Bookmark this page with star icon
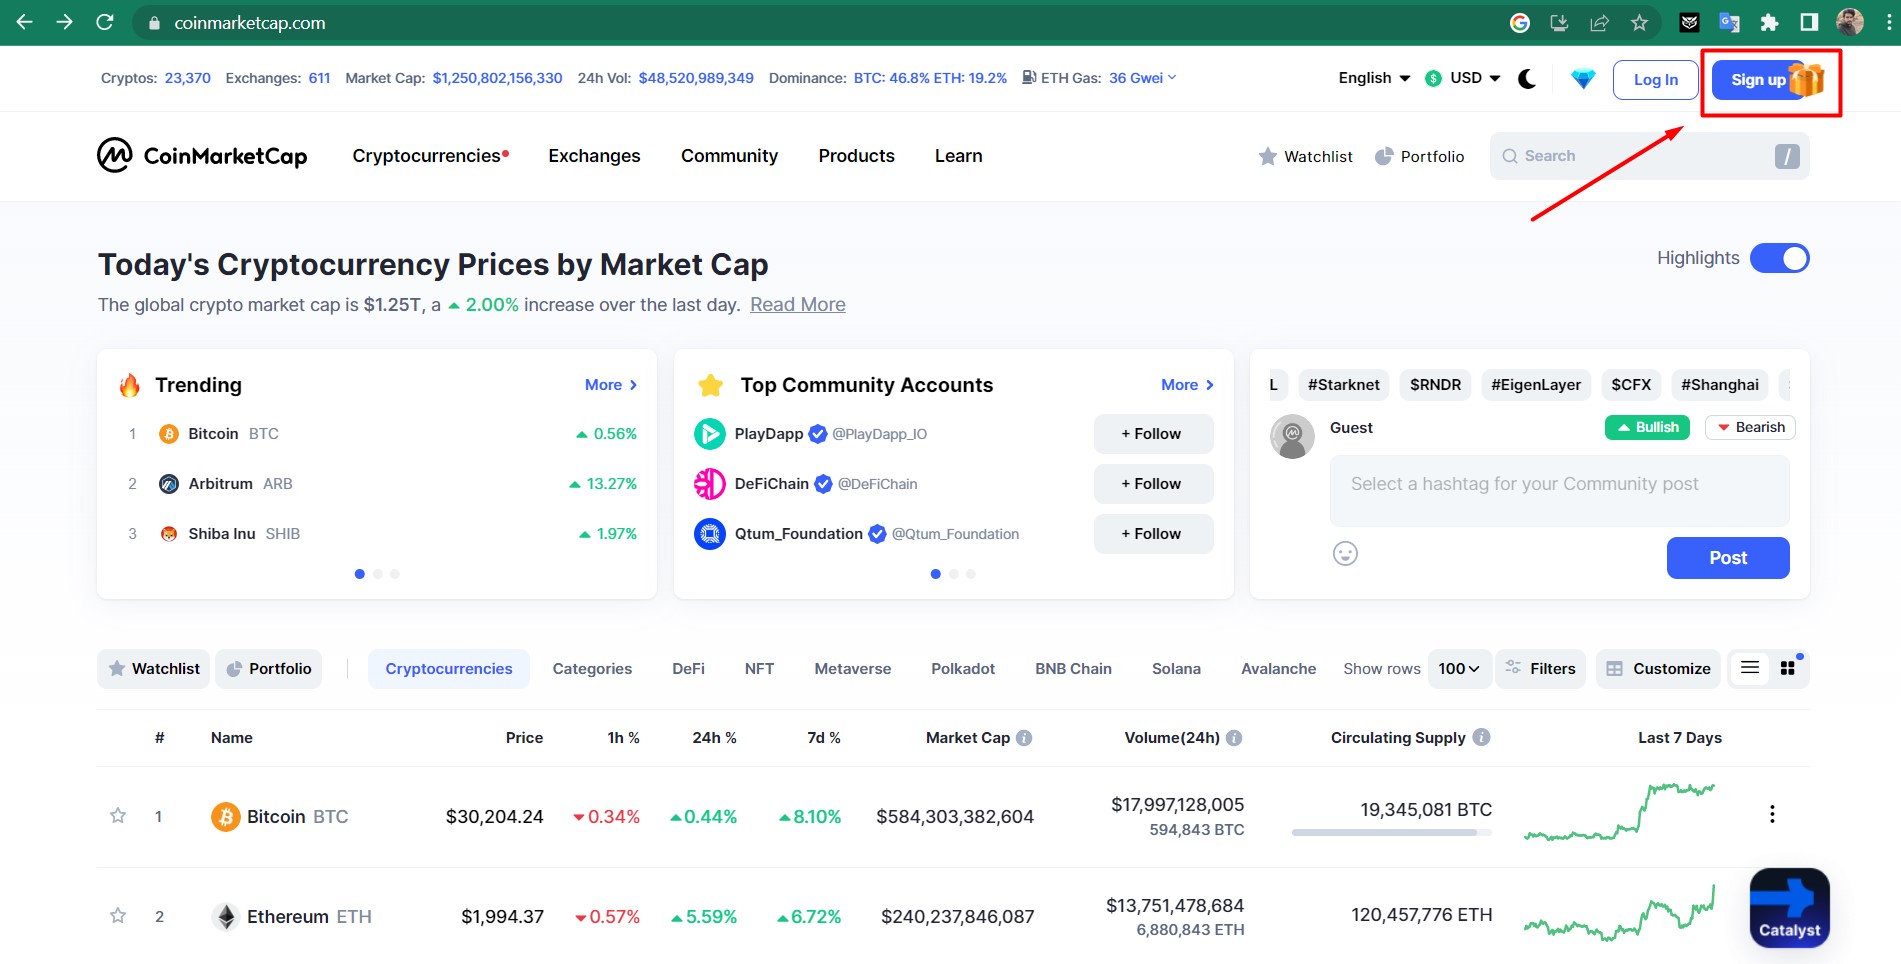Viewport: 1901px width, 964px height. tap(1639, 22)
